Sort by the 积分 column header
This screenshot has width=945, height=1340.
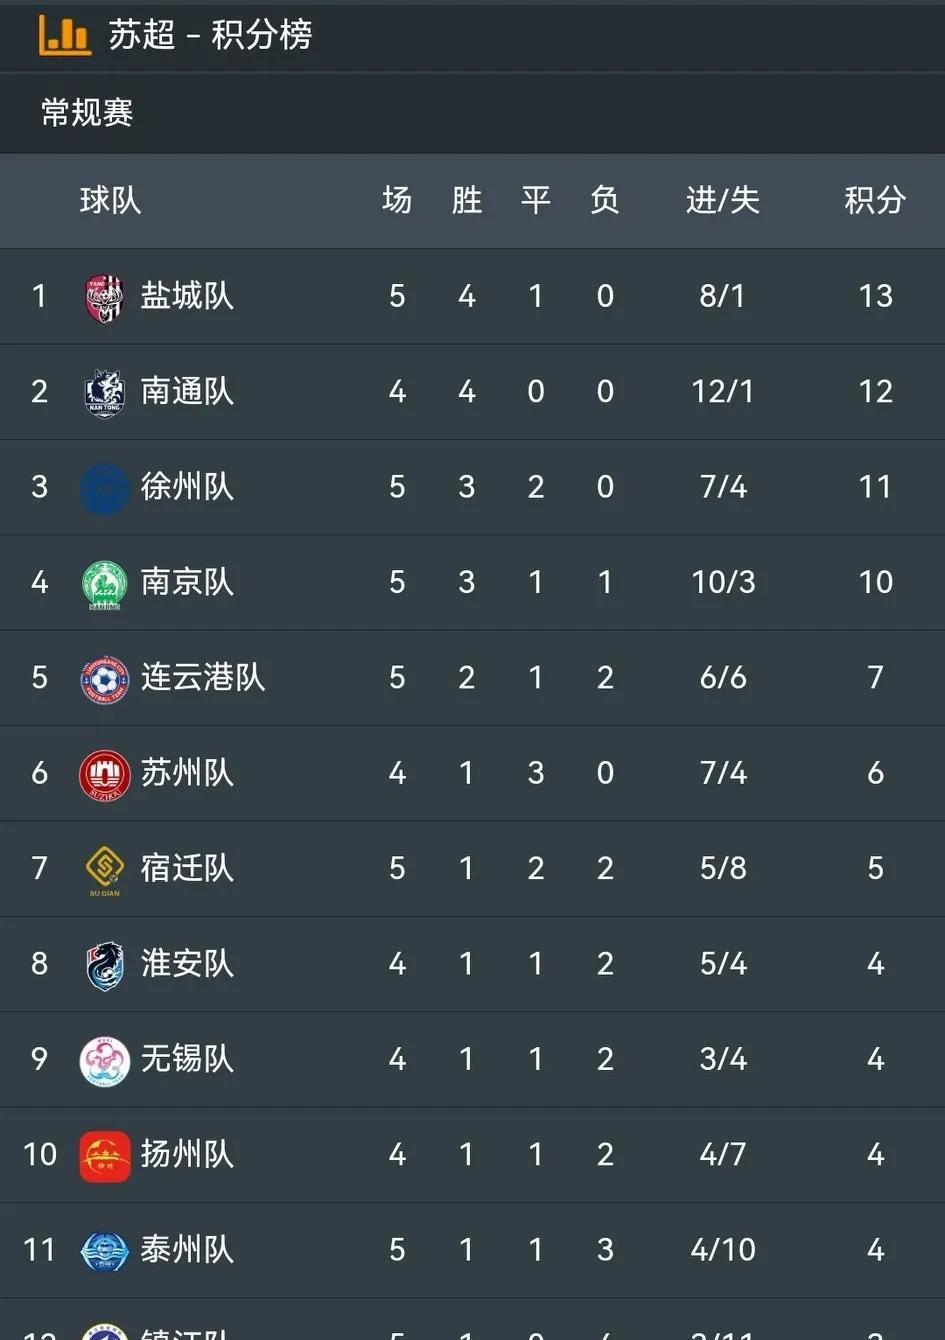pos(875,200)
